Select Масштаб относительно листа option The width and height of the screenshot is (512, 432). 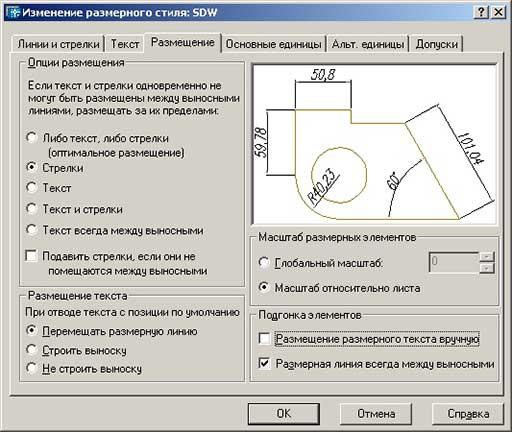pos(264,287)
